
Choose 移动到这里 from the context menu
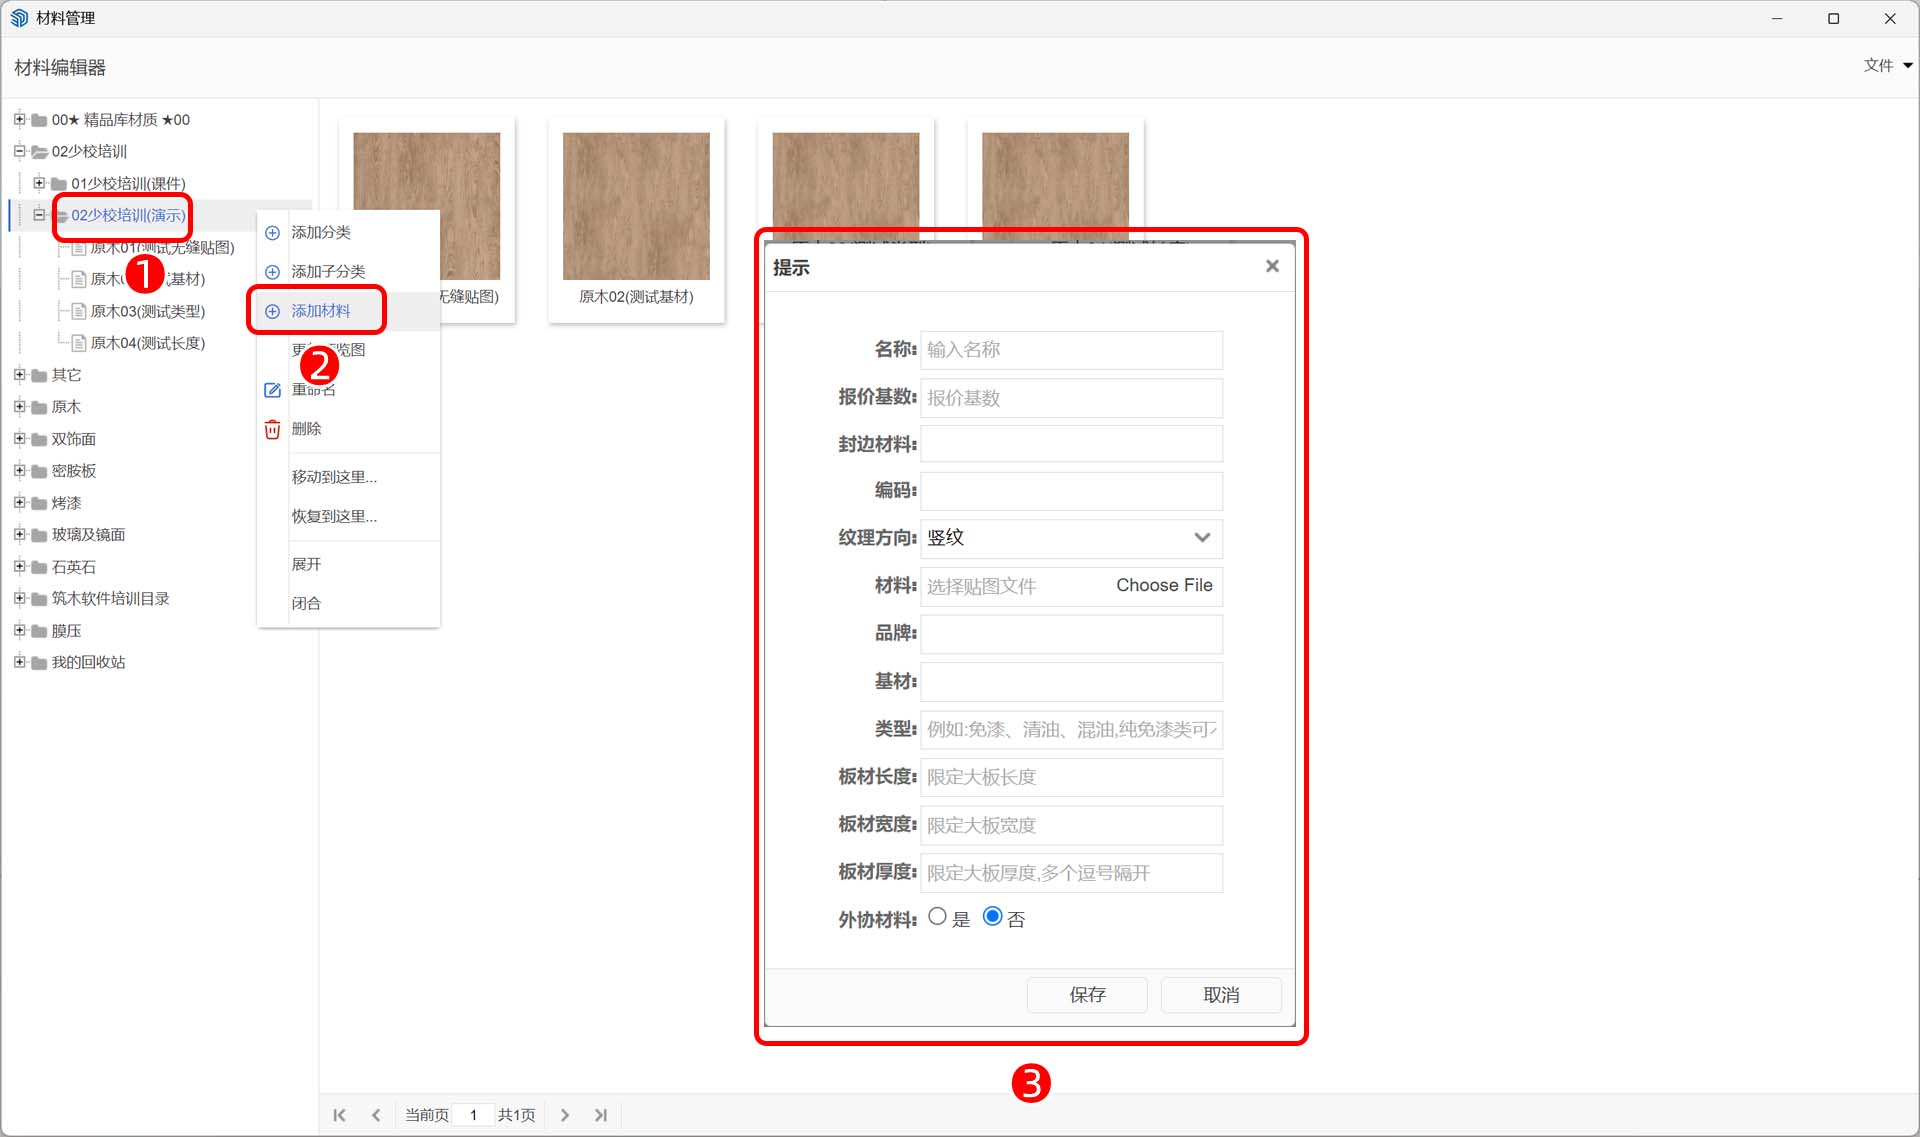coord(333,477)
